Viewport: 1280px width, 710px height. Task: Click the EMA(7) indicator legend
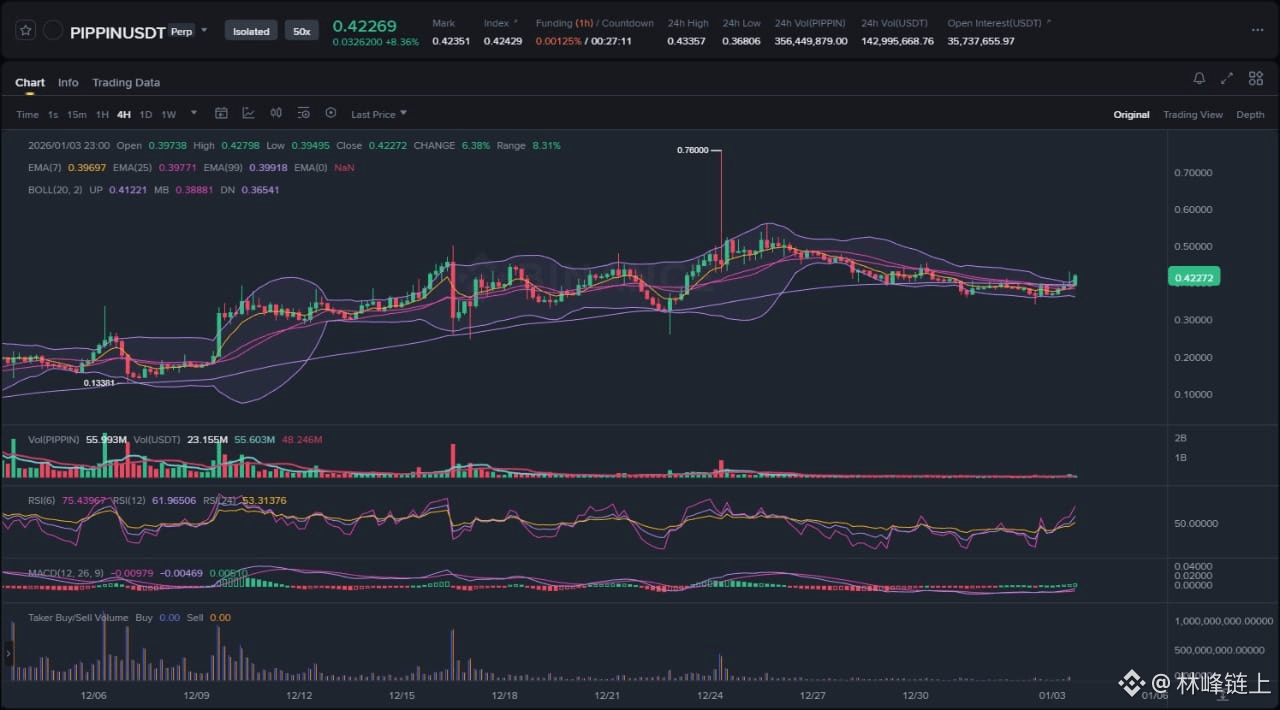pos(45,167)
